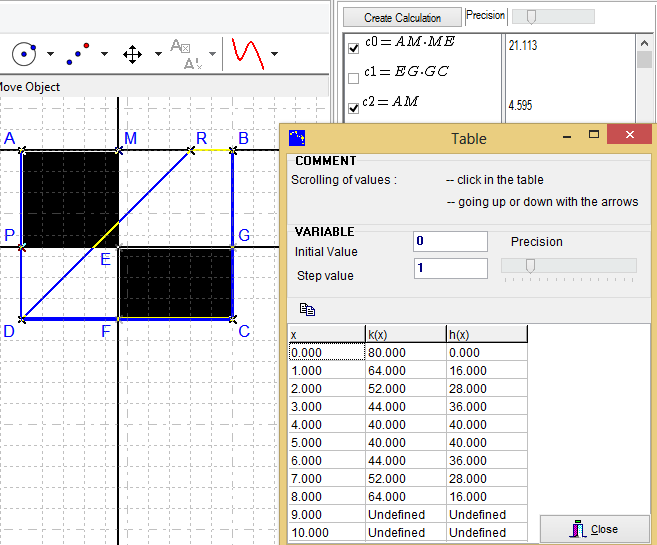Click the x cell 9.000

click(x=327, y=514)
